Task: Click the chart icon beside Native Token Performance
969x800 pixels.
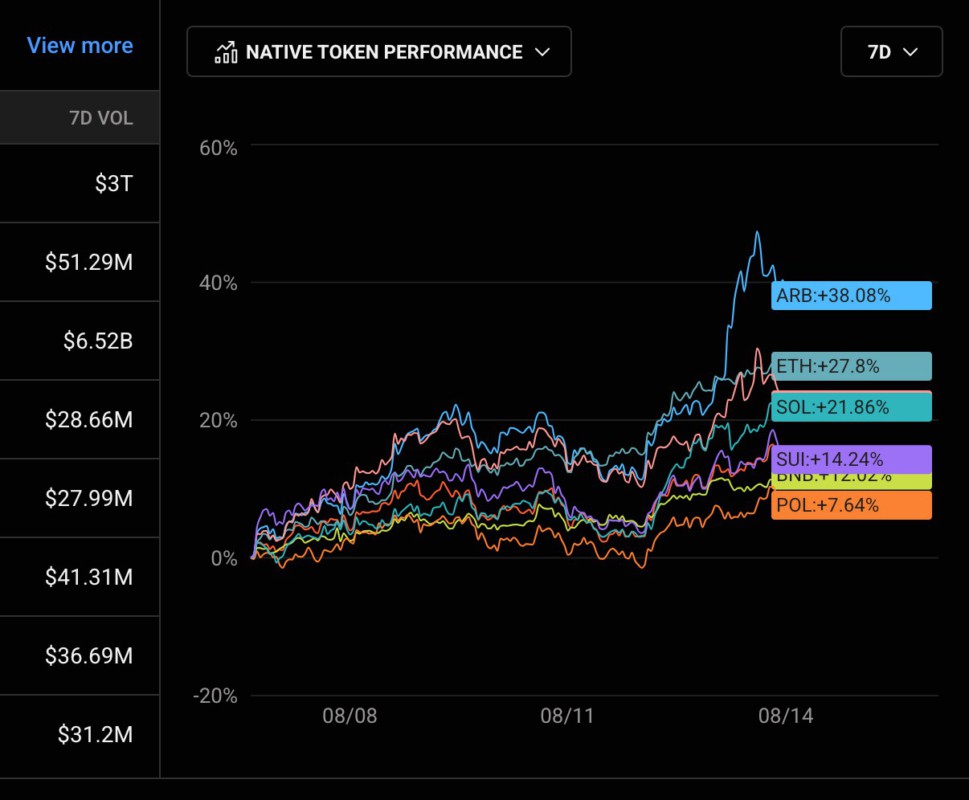Action: [x=225, y=52]
